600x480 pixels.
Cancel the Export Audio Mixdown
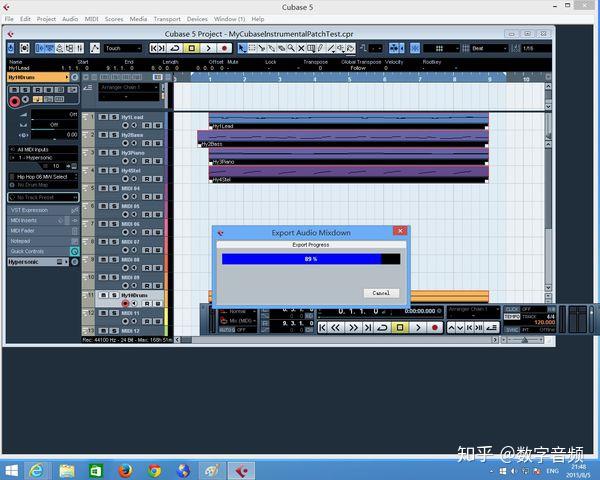pos(381,293)
